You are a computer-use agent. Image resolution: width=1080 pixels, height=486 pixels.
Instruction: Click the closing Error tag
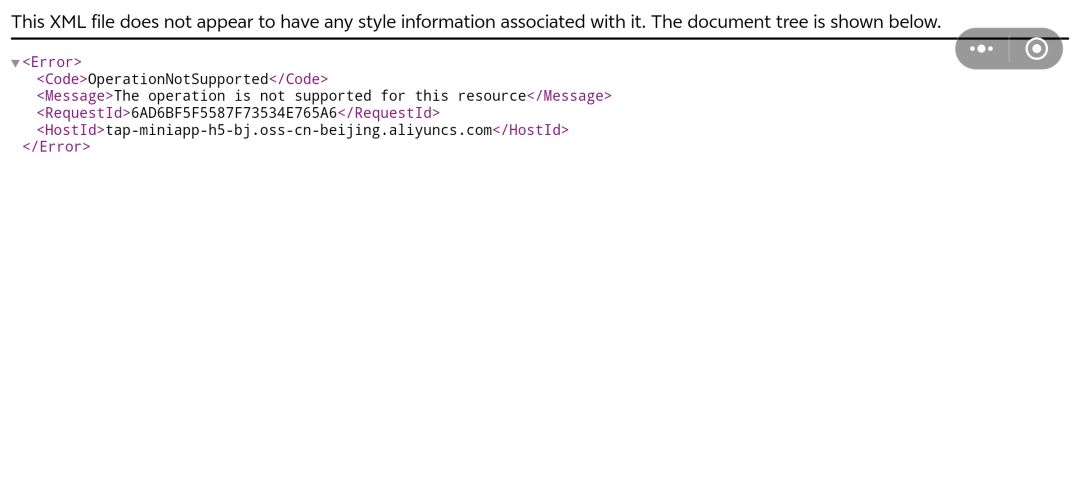click(56, 147)
